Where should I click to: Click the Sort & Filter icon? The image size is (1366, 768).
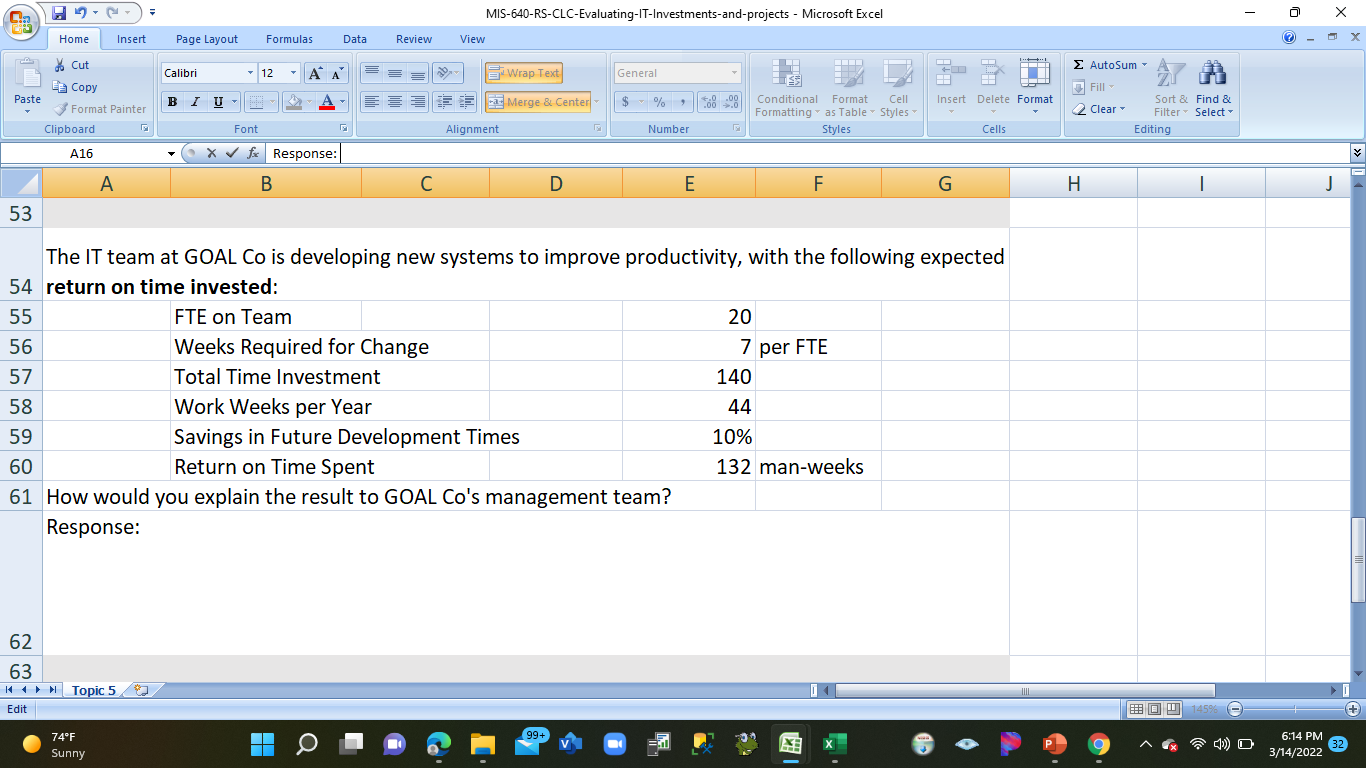tap(1170, 75)
